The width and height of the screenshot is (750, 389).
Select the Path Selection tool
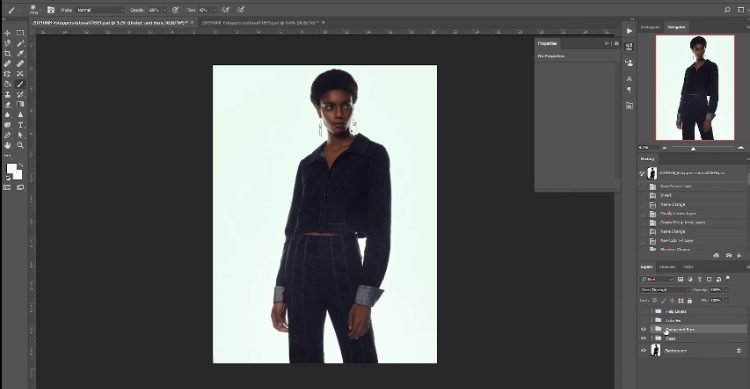click(x=20, y=135)
